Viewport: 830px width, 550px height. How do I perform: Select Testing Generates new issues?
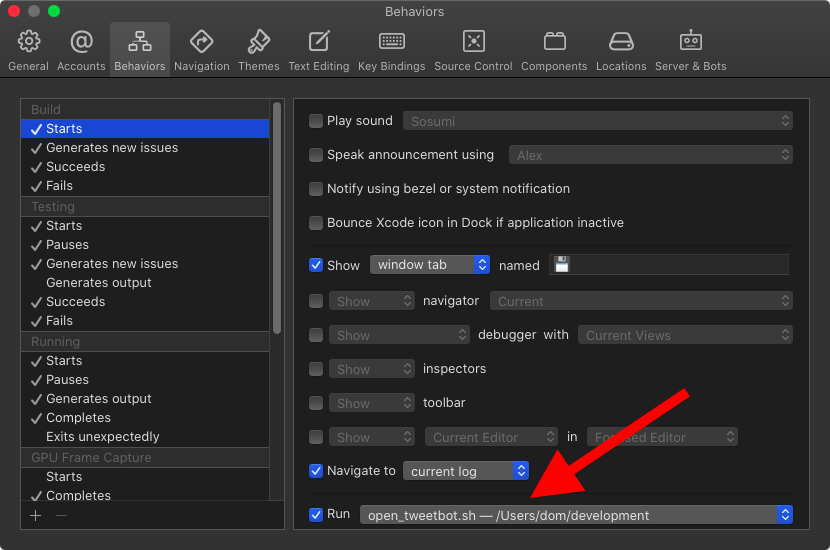145,264
